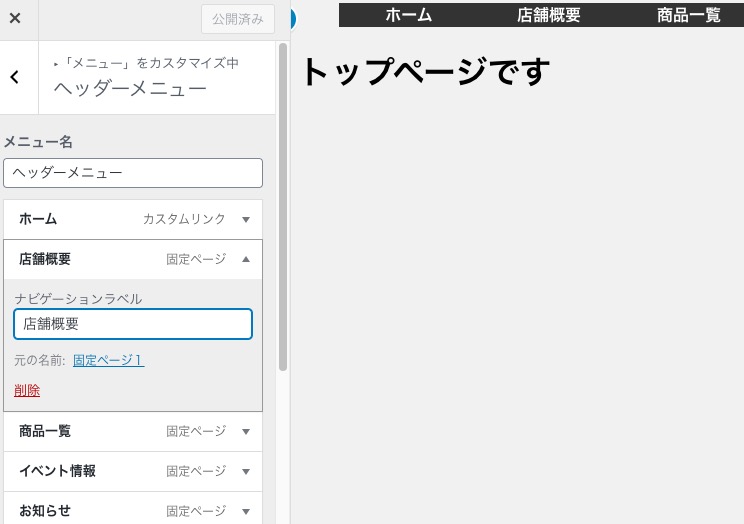This screenshot has height=524, width=744.
Task: Click the blue edit shortcut circle in the preview
Action: pyautogui.click(x=292, y=18)
